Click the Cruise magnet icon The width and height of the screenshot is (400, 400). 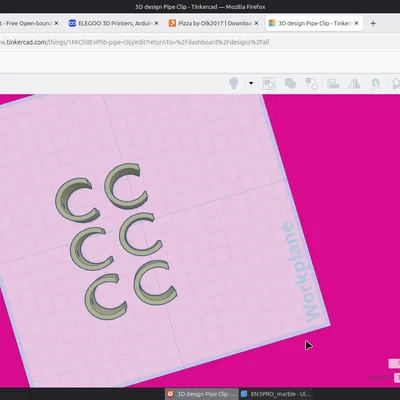pos(376,83)
